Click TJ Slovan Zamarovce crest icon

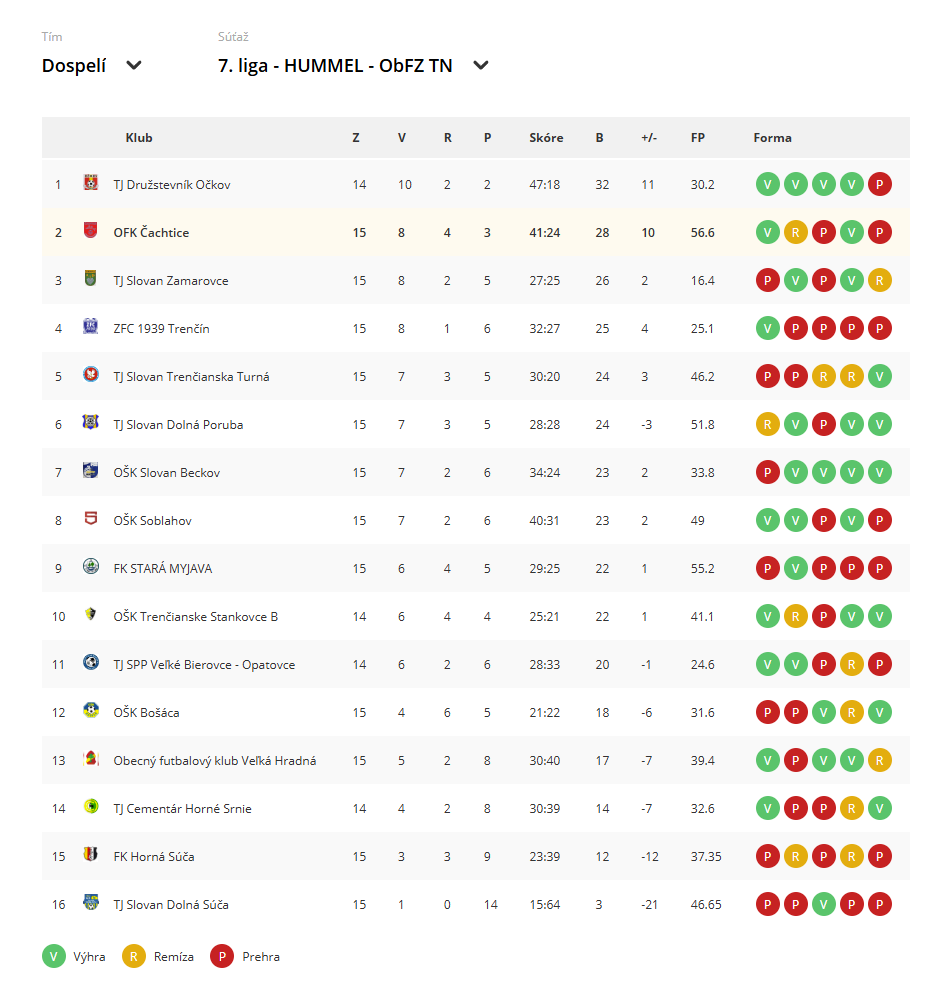pos(91,279)
